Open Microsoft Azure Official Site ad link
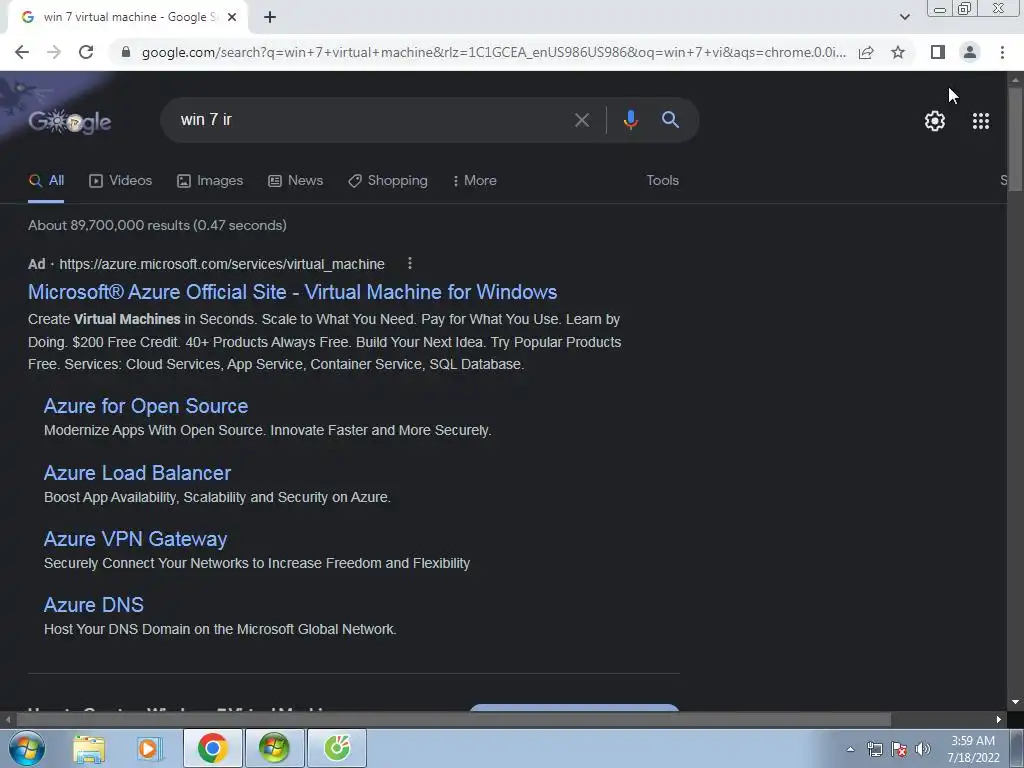 [293, 292]
